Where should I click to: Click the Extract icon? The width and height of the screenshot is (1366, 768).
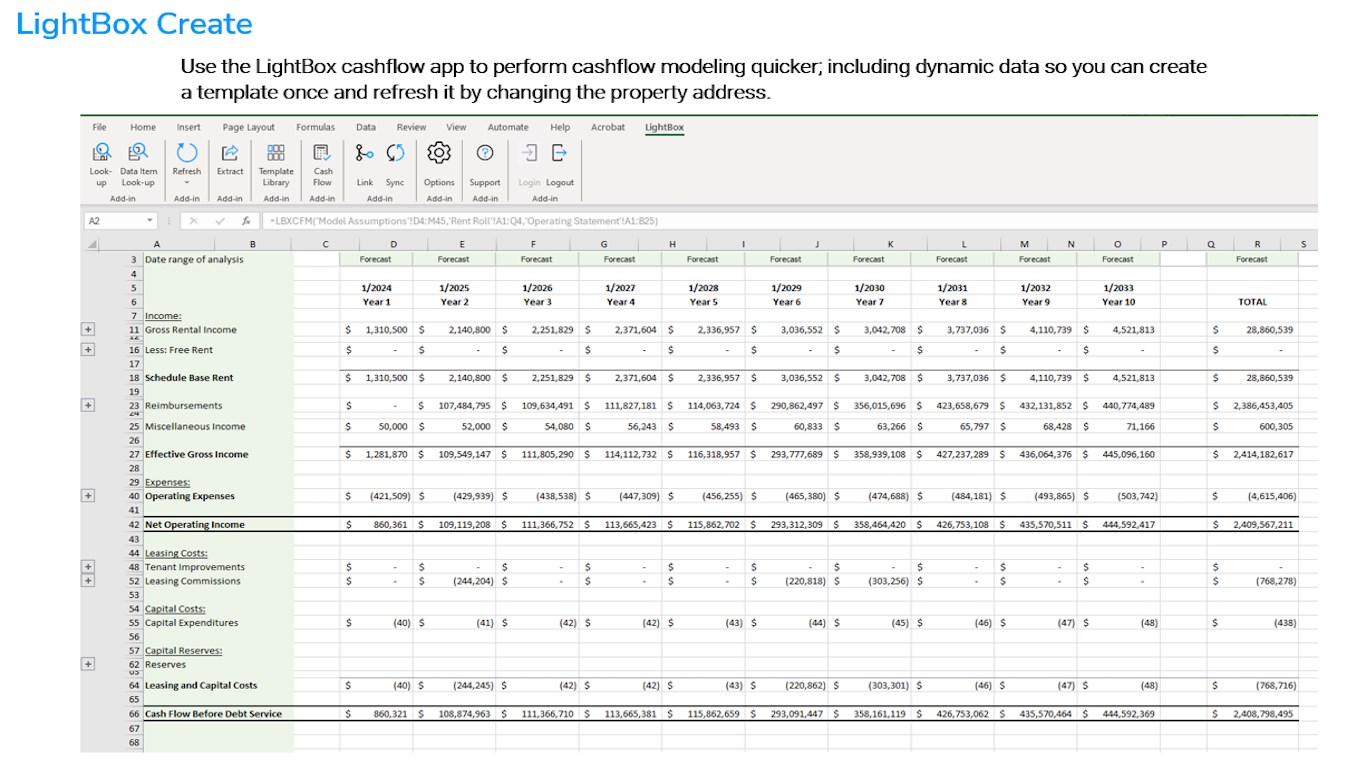tap(230, 153)
